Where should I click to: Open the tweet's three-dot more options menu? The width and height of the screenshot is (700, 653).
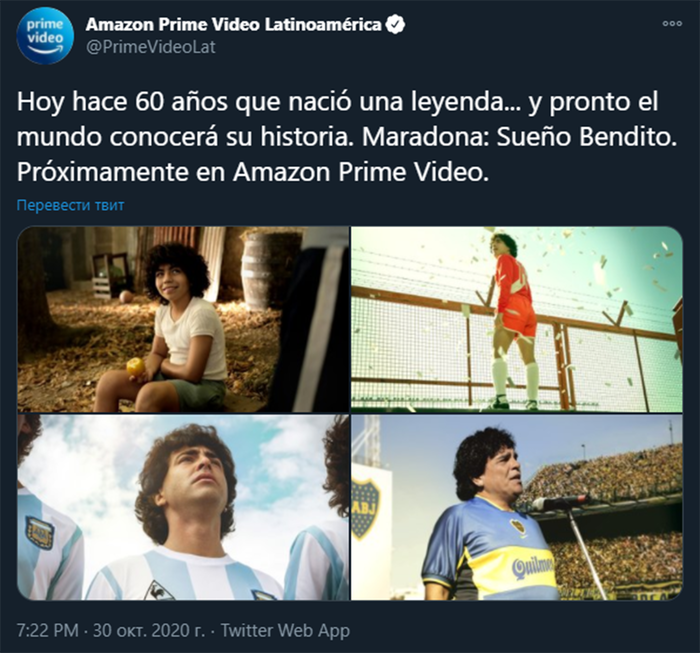(x=672, y=24)
